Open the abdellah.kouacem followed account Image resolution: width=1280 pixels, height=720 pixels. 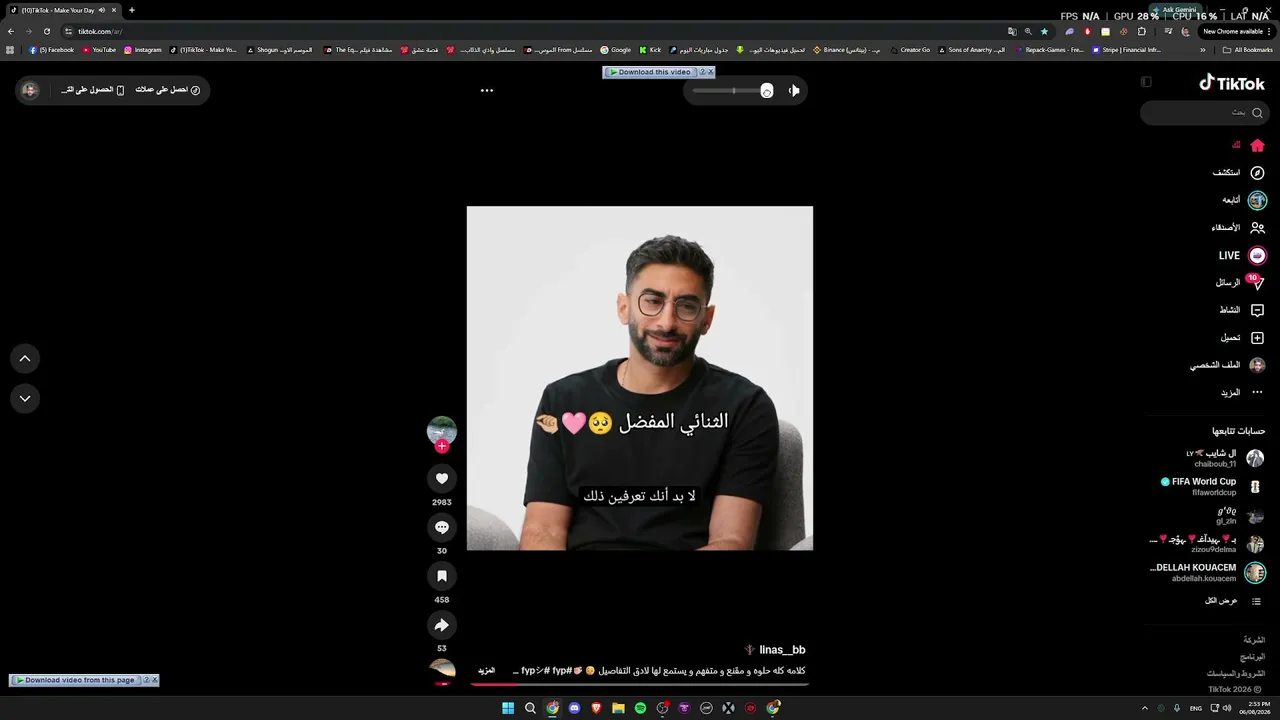click(x=1208, y=573)
